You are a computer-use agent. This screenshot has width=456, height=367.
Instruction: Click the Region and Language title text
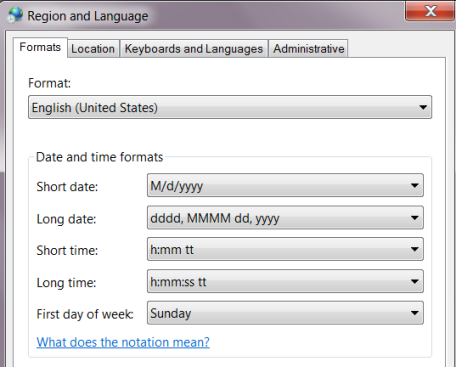88,16
